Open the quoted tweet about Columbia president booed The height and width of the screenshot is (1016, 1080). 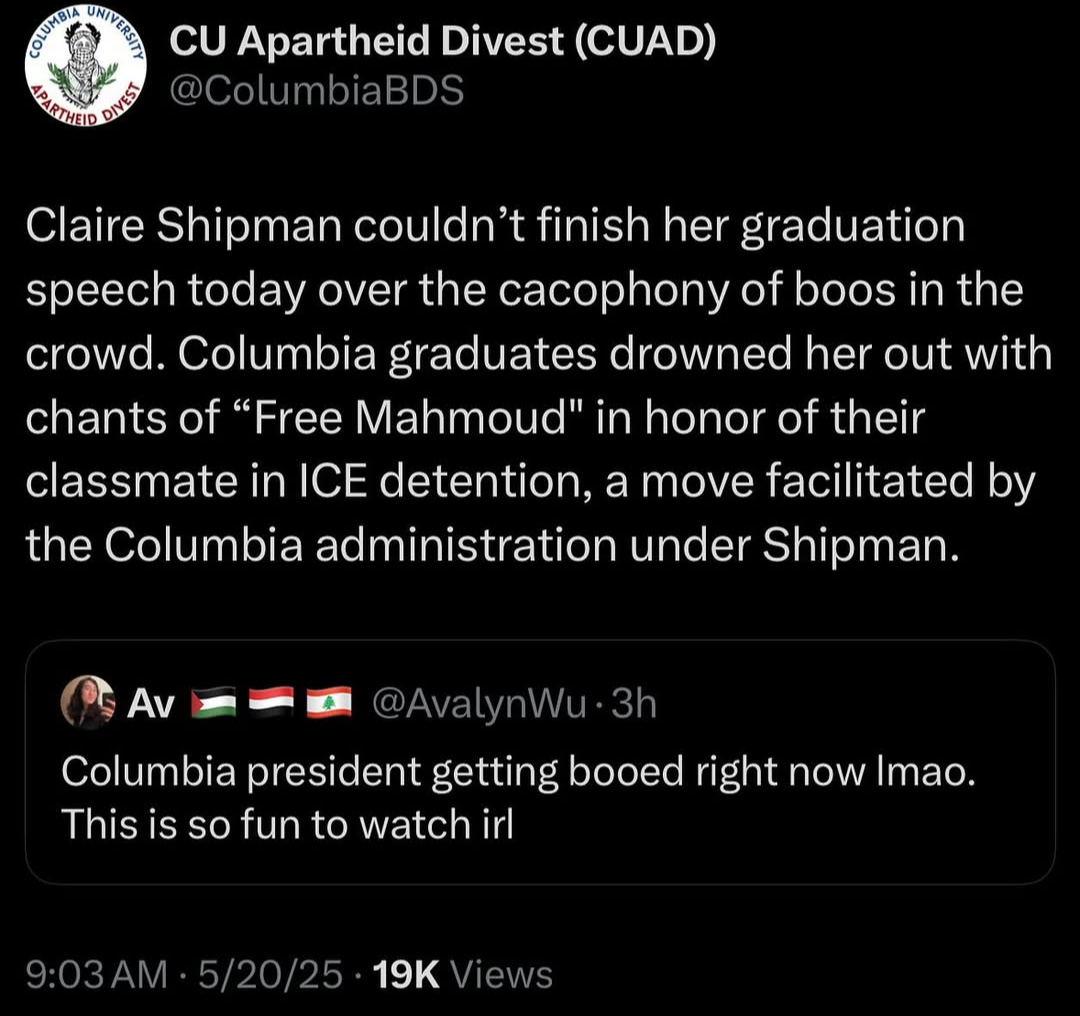(540, 790)
